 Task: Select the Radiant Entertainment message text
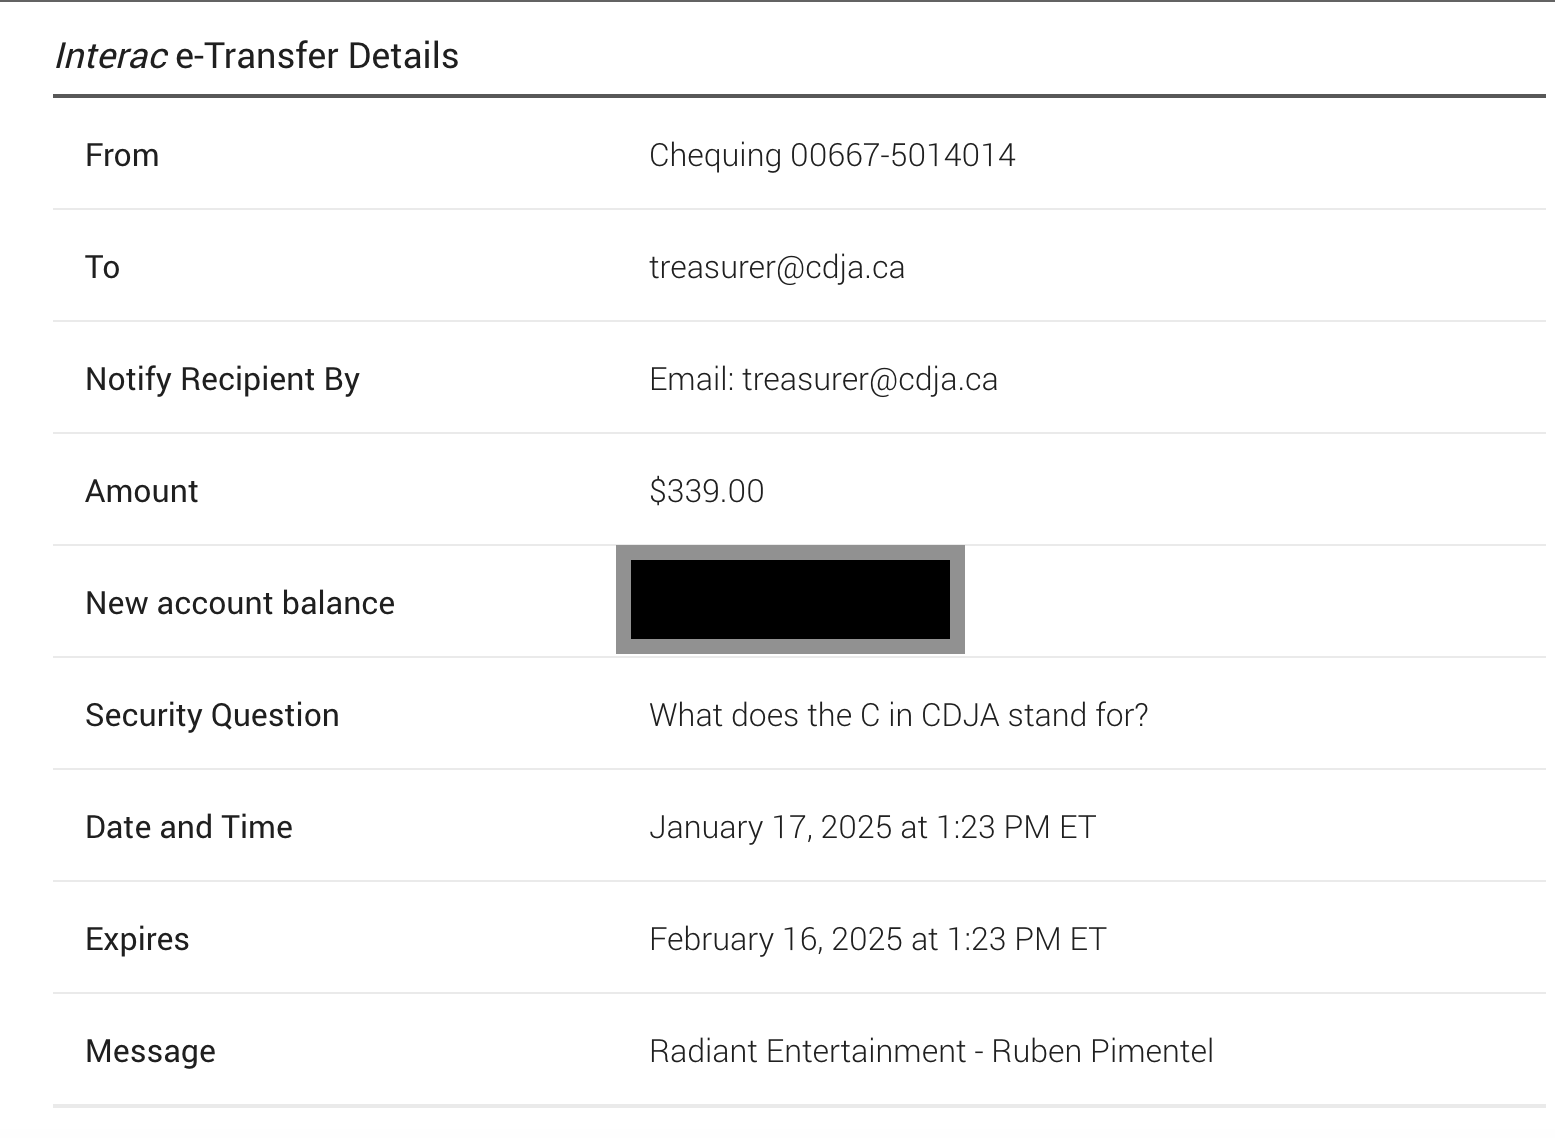point(932,1051)
